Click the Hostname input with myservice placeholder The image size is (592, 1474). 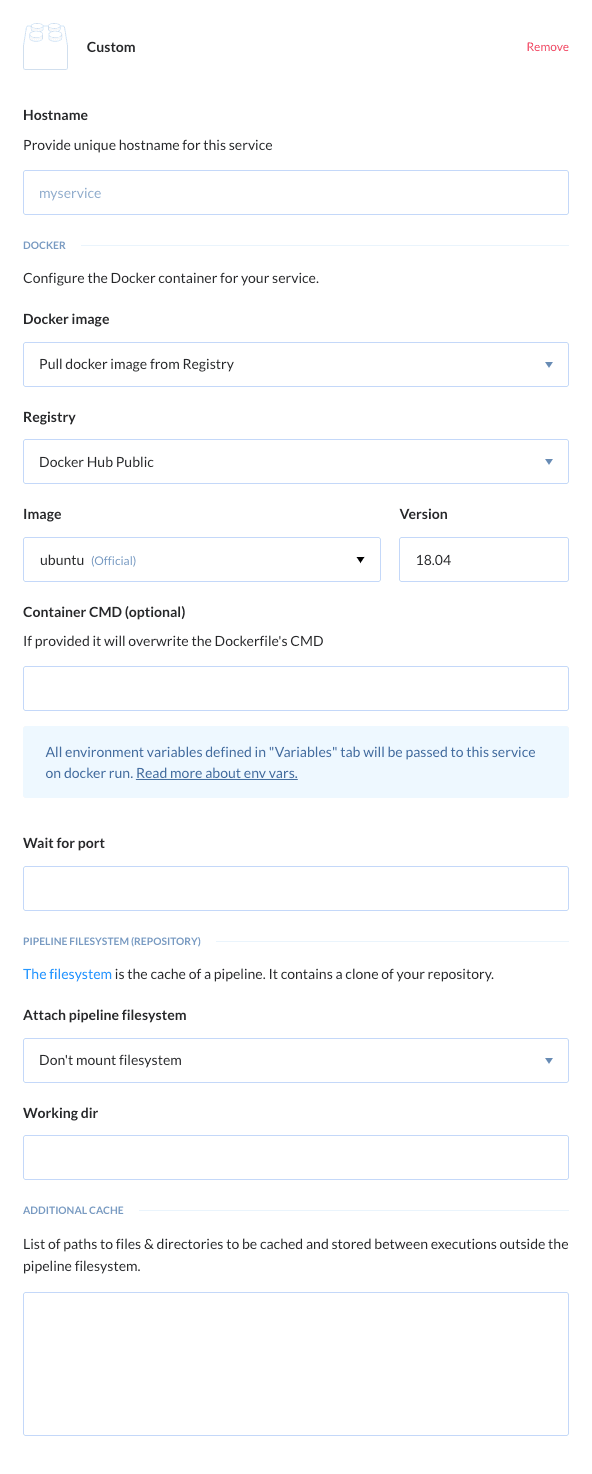[295, 192]
